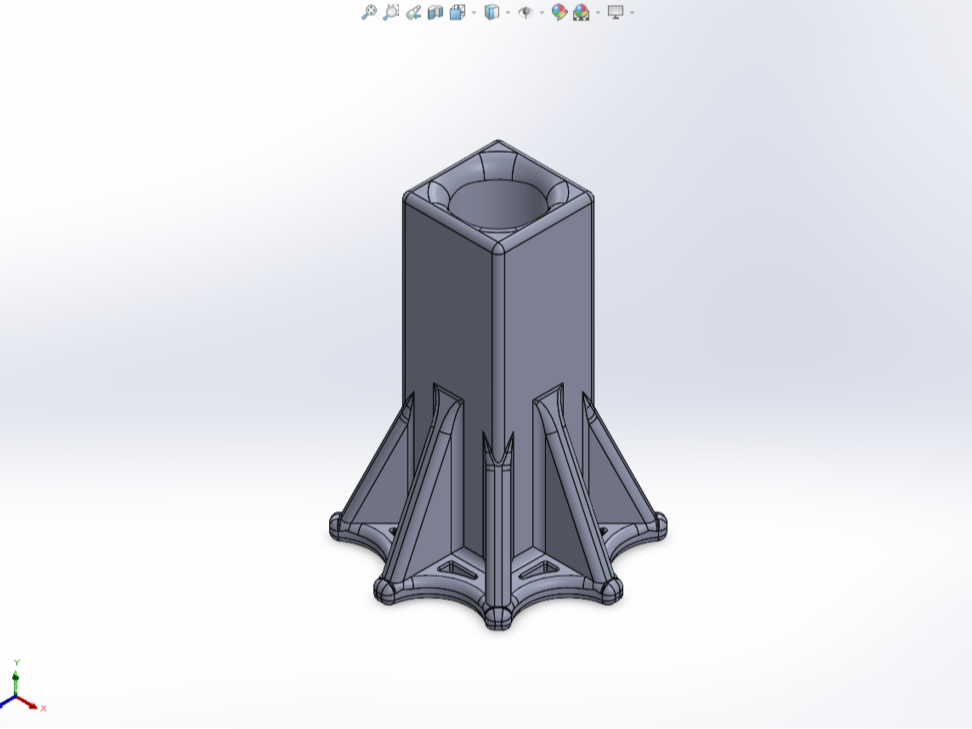Click the Zoom to Fit icon
Screen dimensions: 972x729
tap(369, 12)
